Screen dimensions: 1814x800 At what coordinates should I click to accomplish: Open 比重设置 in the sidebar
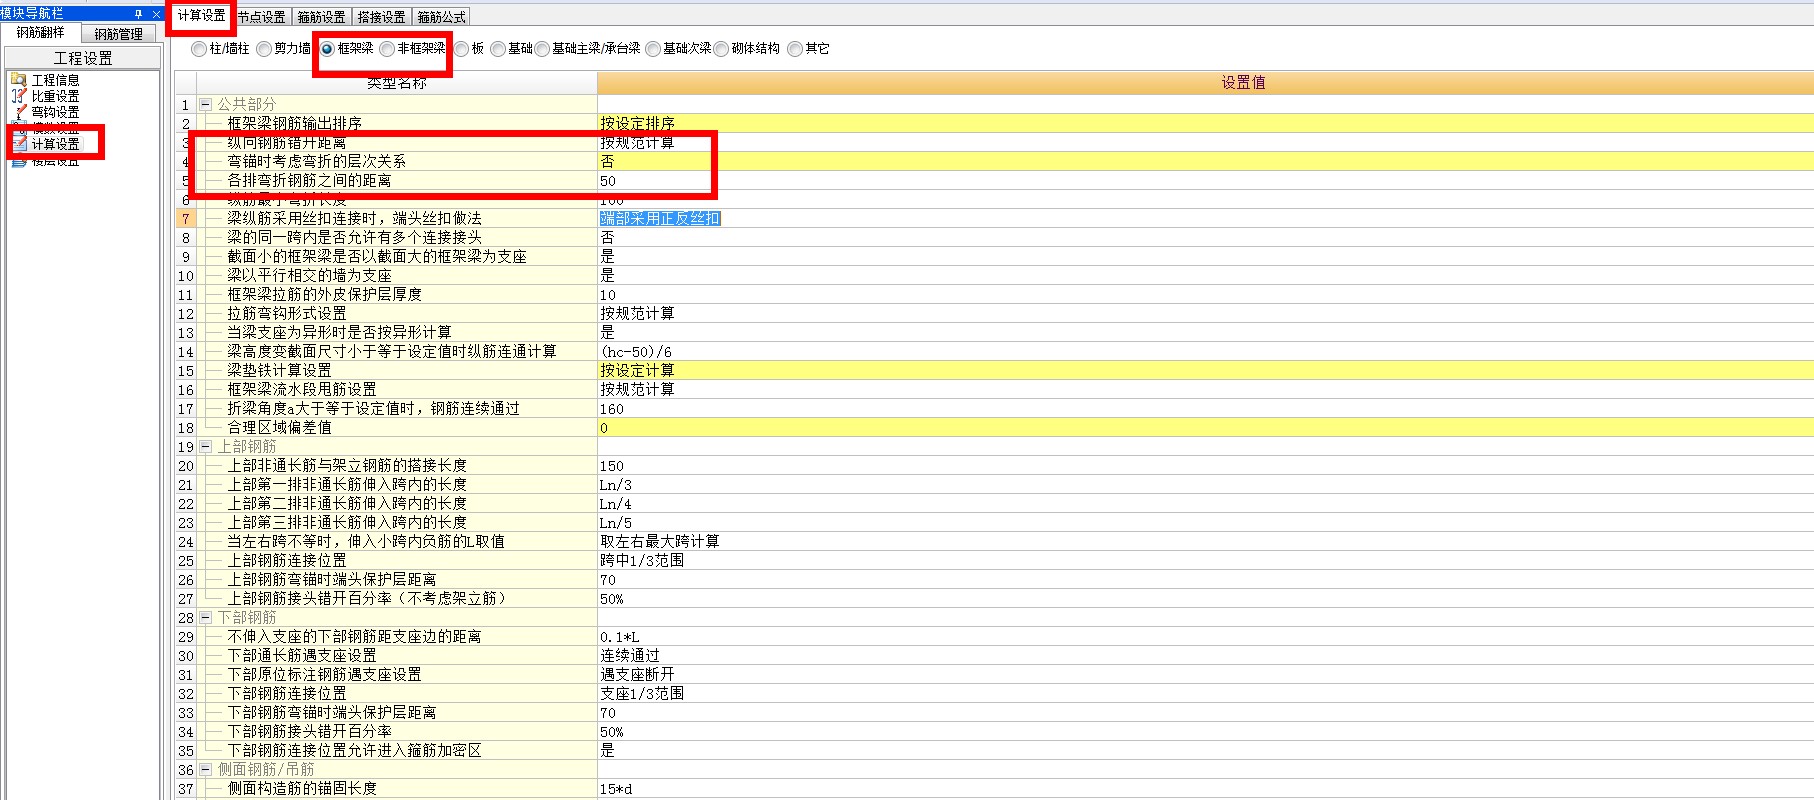point(55,96)
